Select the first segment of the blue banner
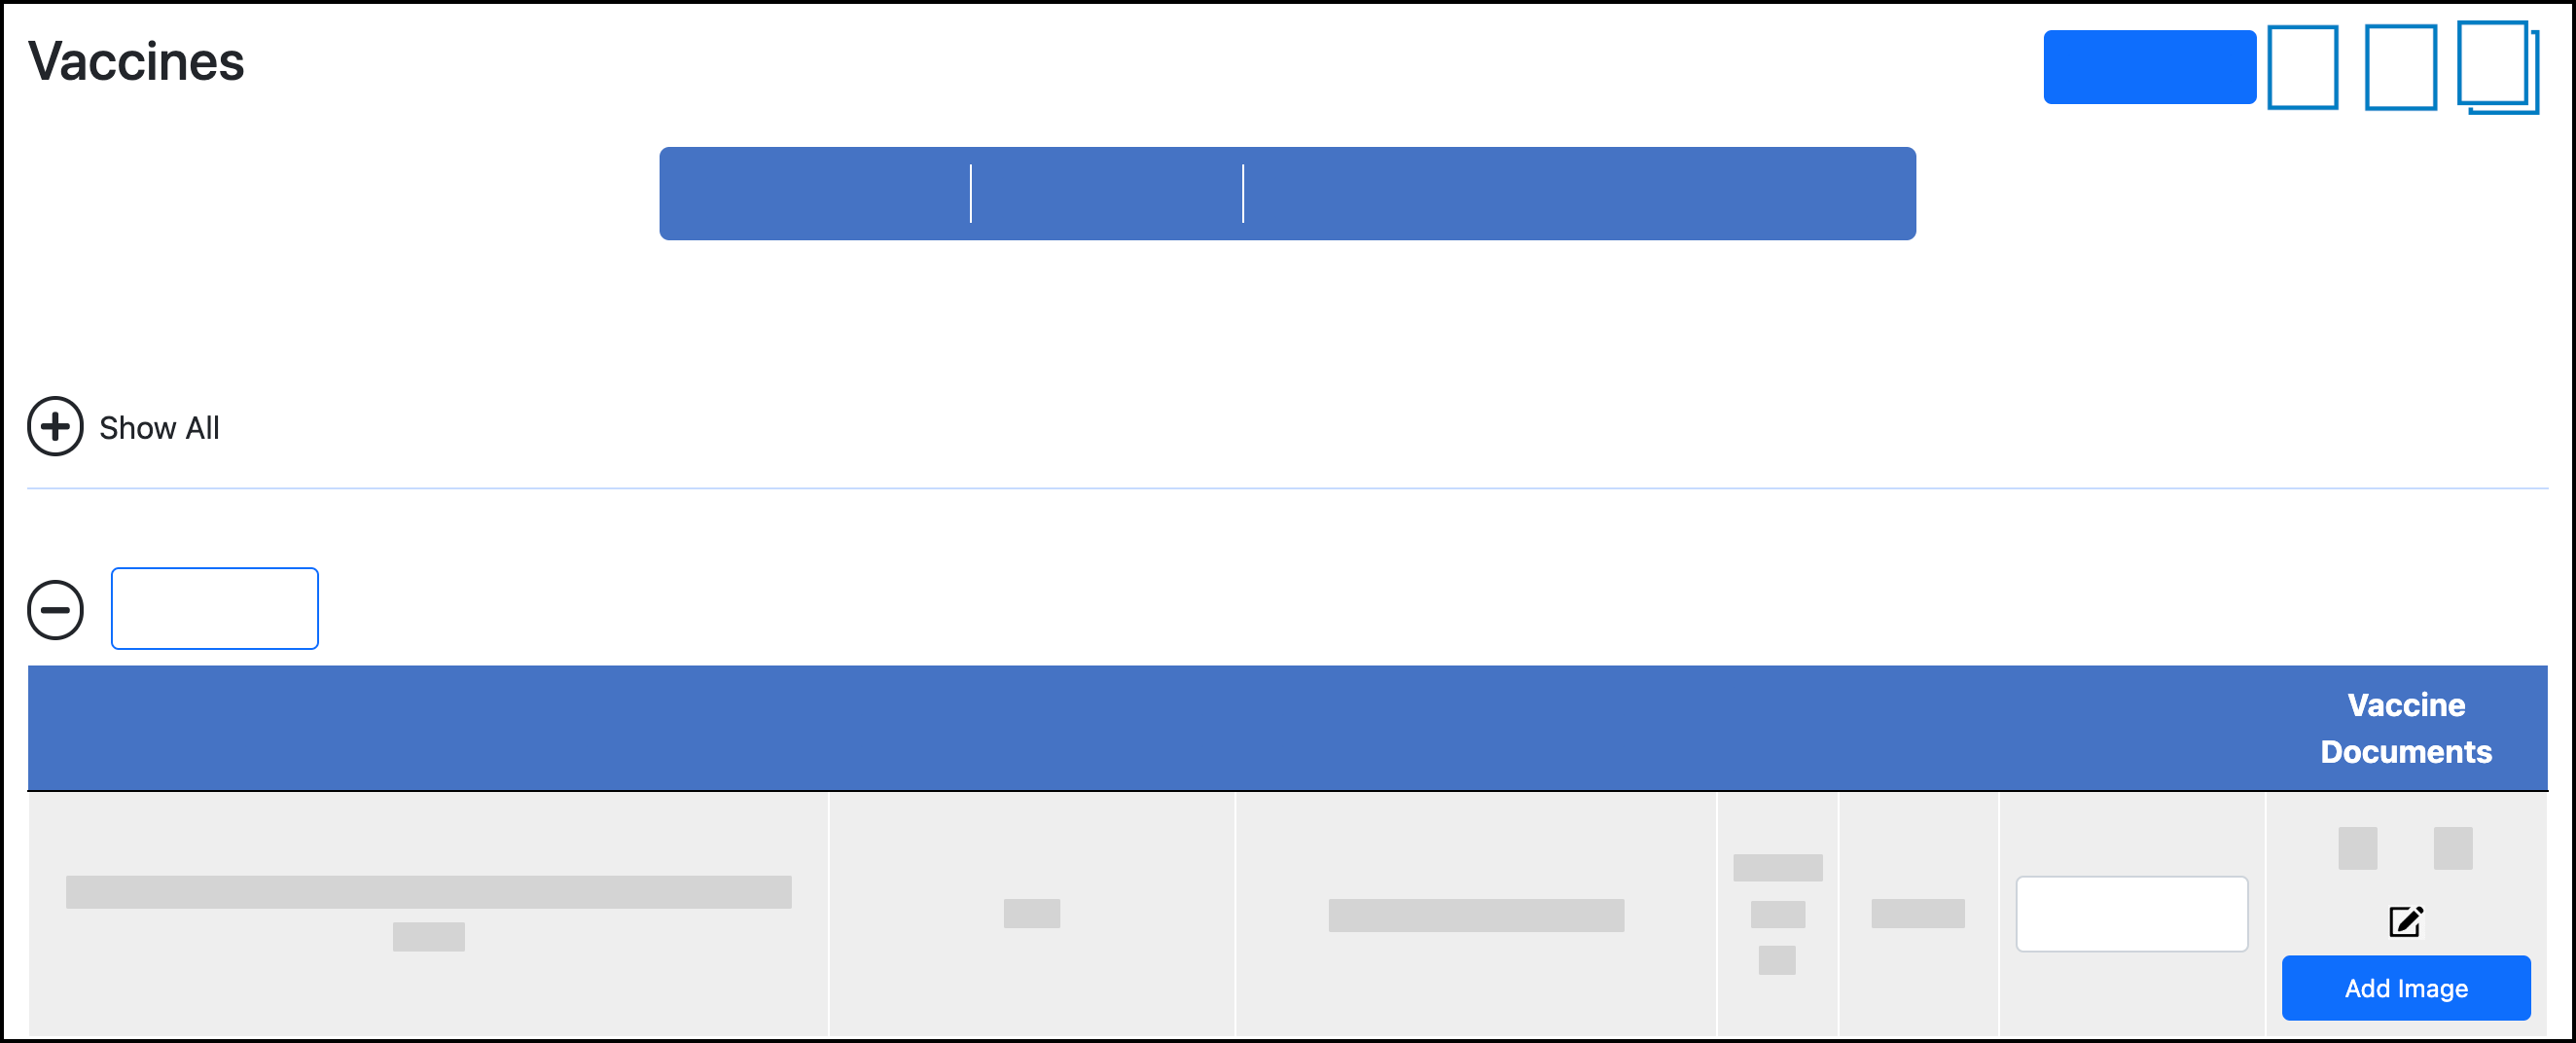This screenshot has height=1043, width=2576. pyautogui.click(x=815, y=193)
